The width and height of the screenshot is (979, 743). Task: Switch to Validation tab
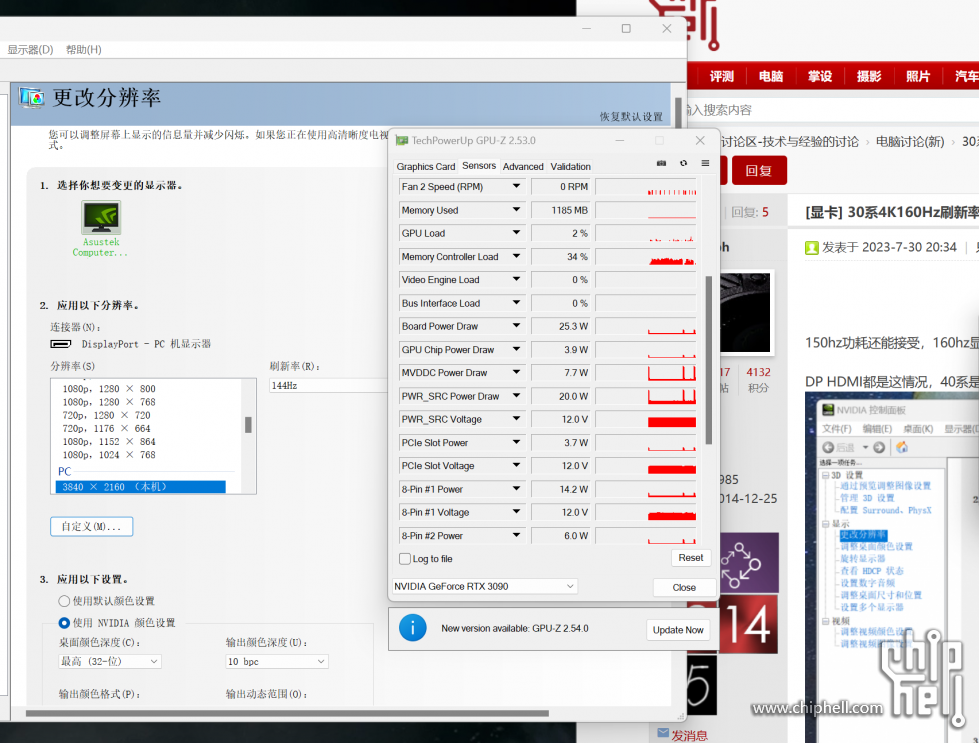(x=571, y=167)
